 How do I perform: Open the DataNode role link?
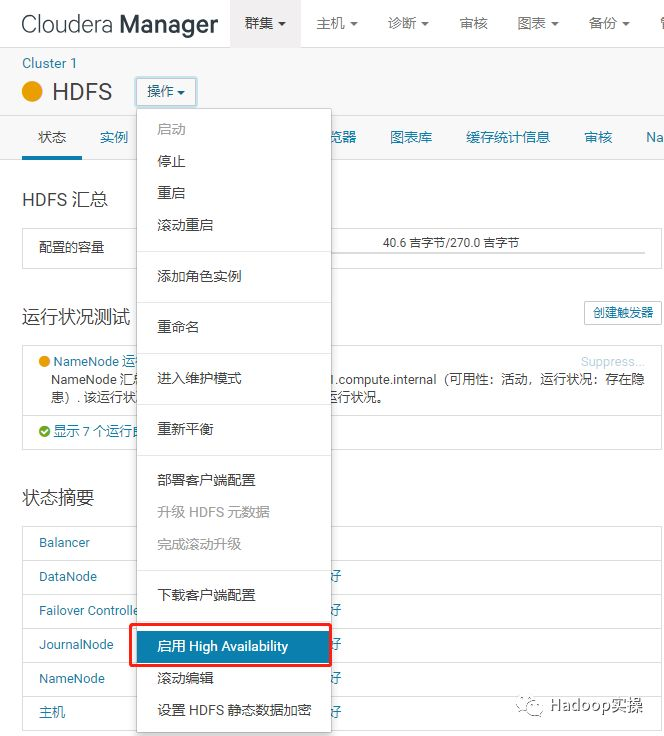coord(68,576)
